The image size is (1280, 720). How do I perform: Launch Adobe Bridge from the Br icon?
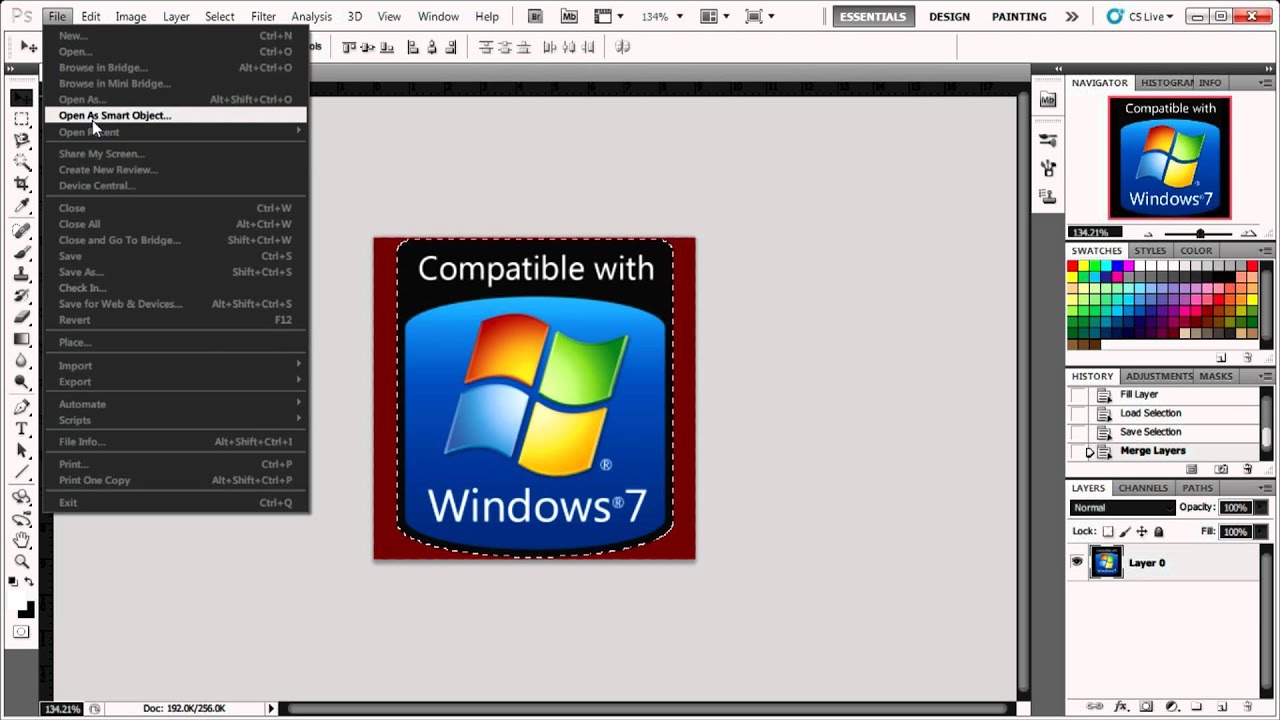pos(536,16)
